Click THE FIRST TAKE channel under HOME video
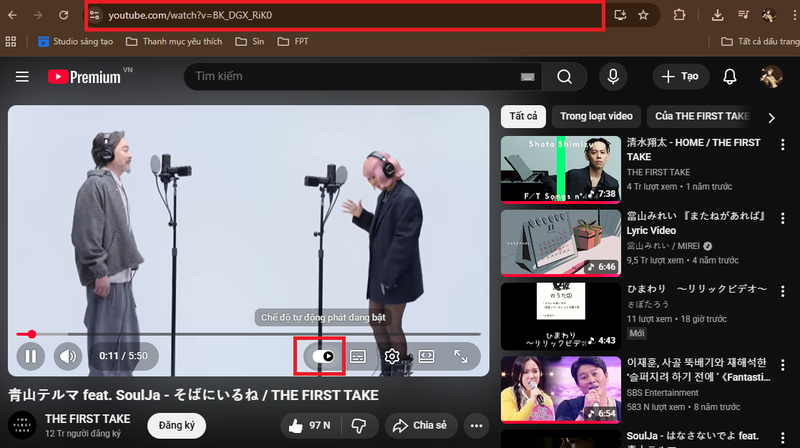 coord(658,172)
